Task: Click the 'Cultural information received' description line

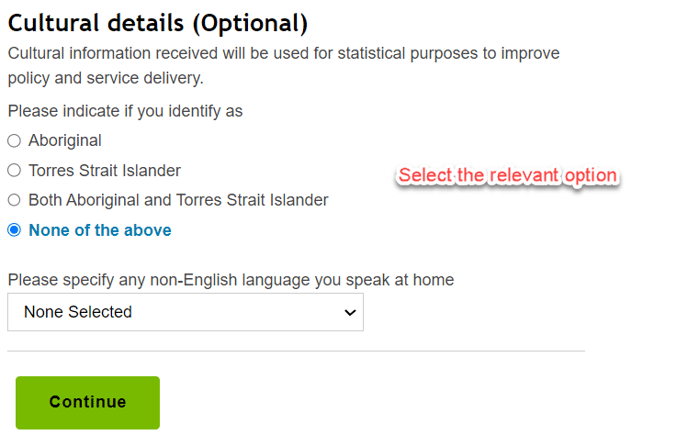Action: click(x=283, y=54)
